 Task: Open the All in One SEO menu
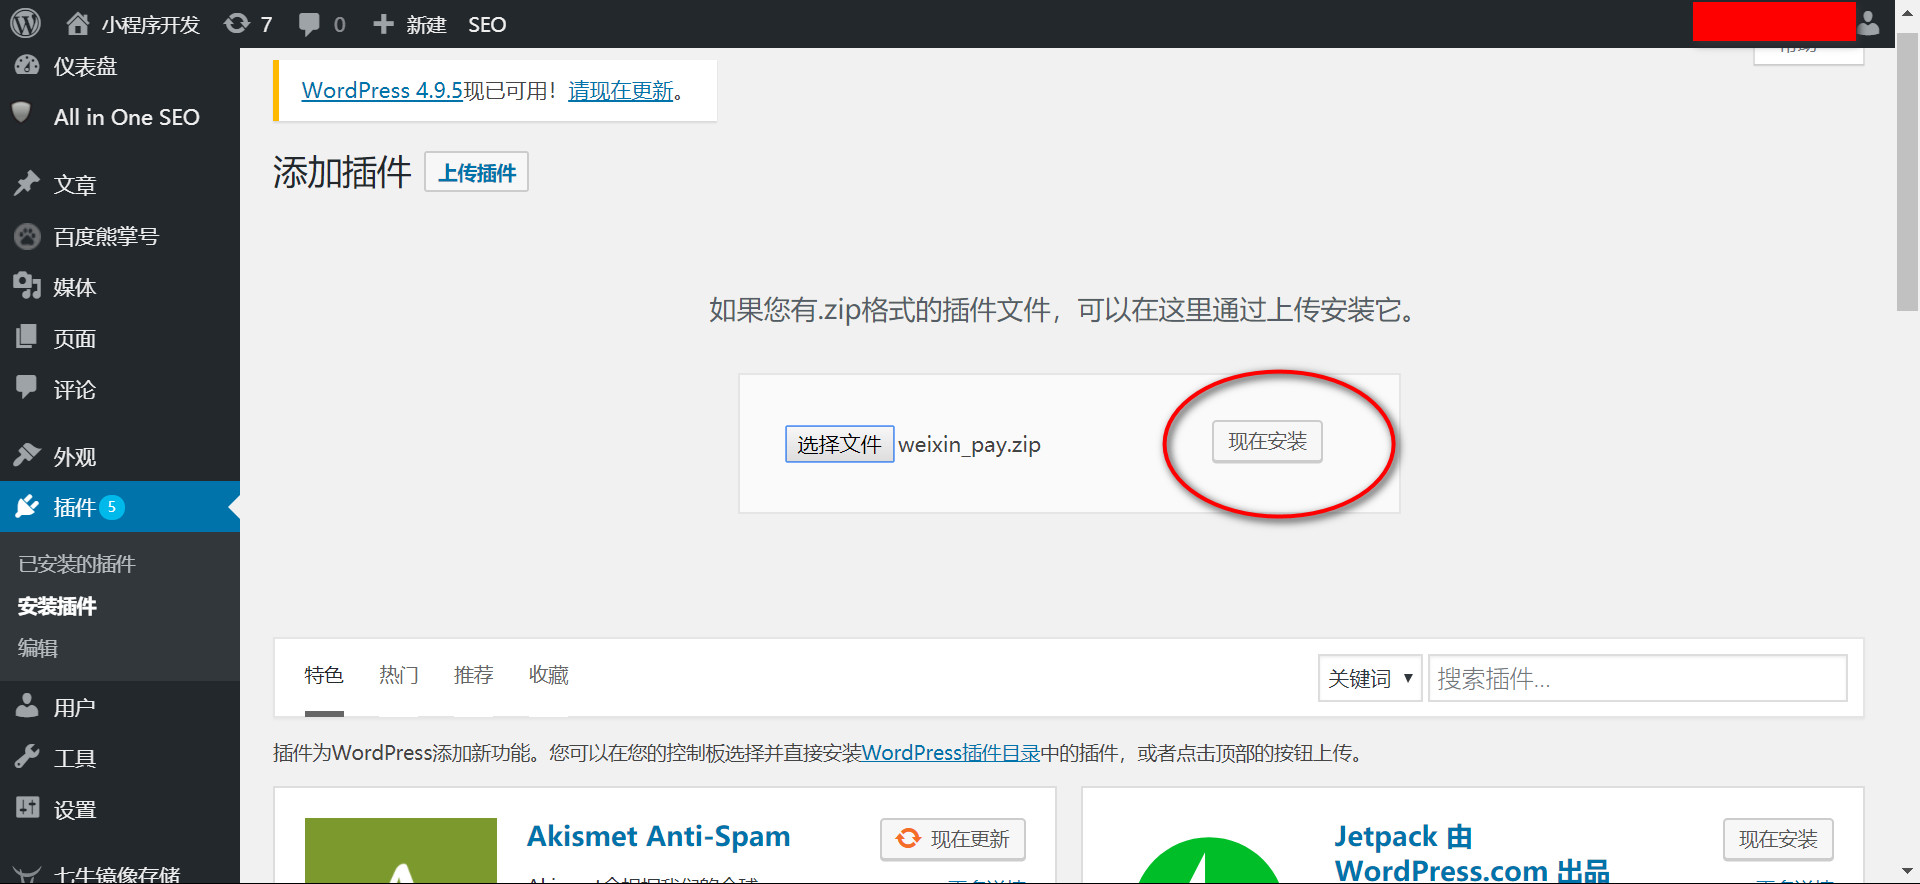click(127, 117)
